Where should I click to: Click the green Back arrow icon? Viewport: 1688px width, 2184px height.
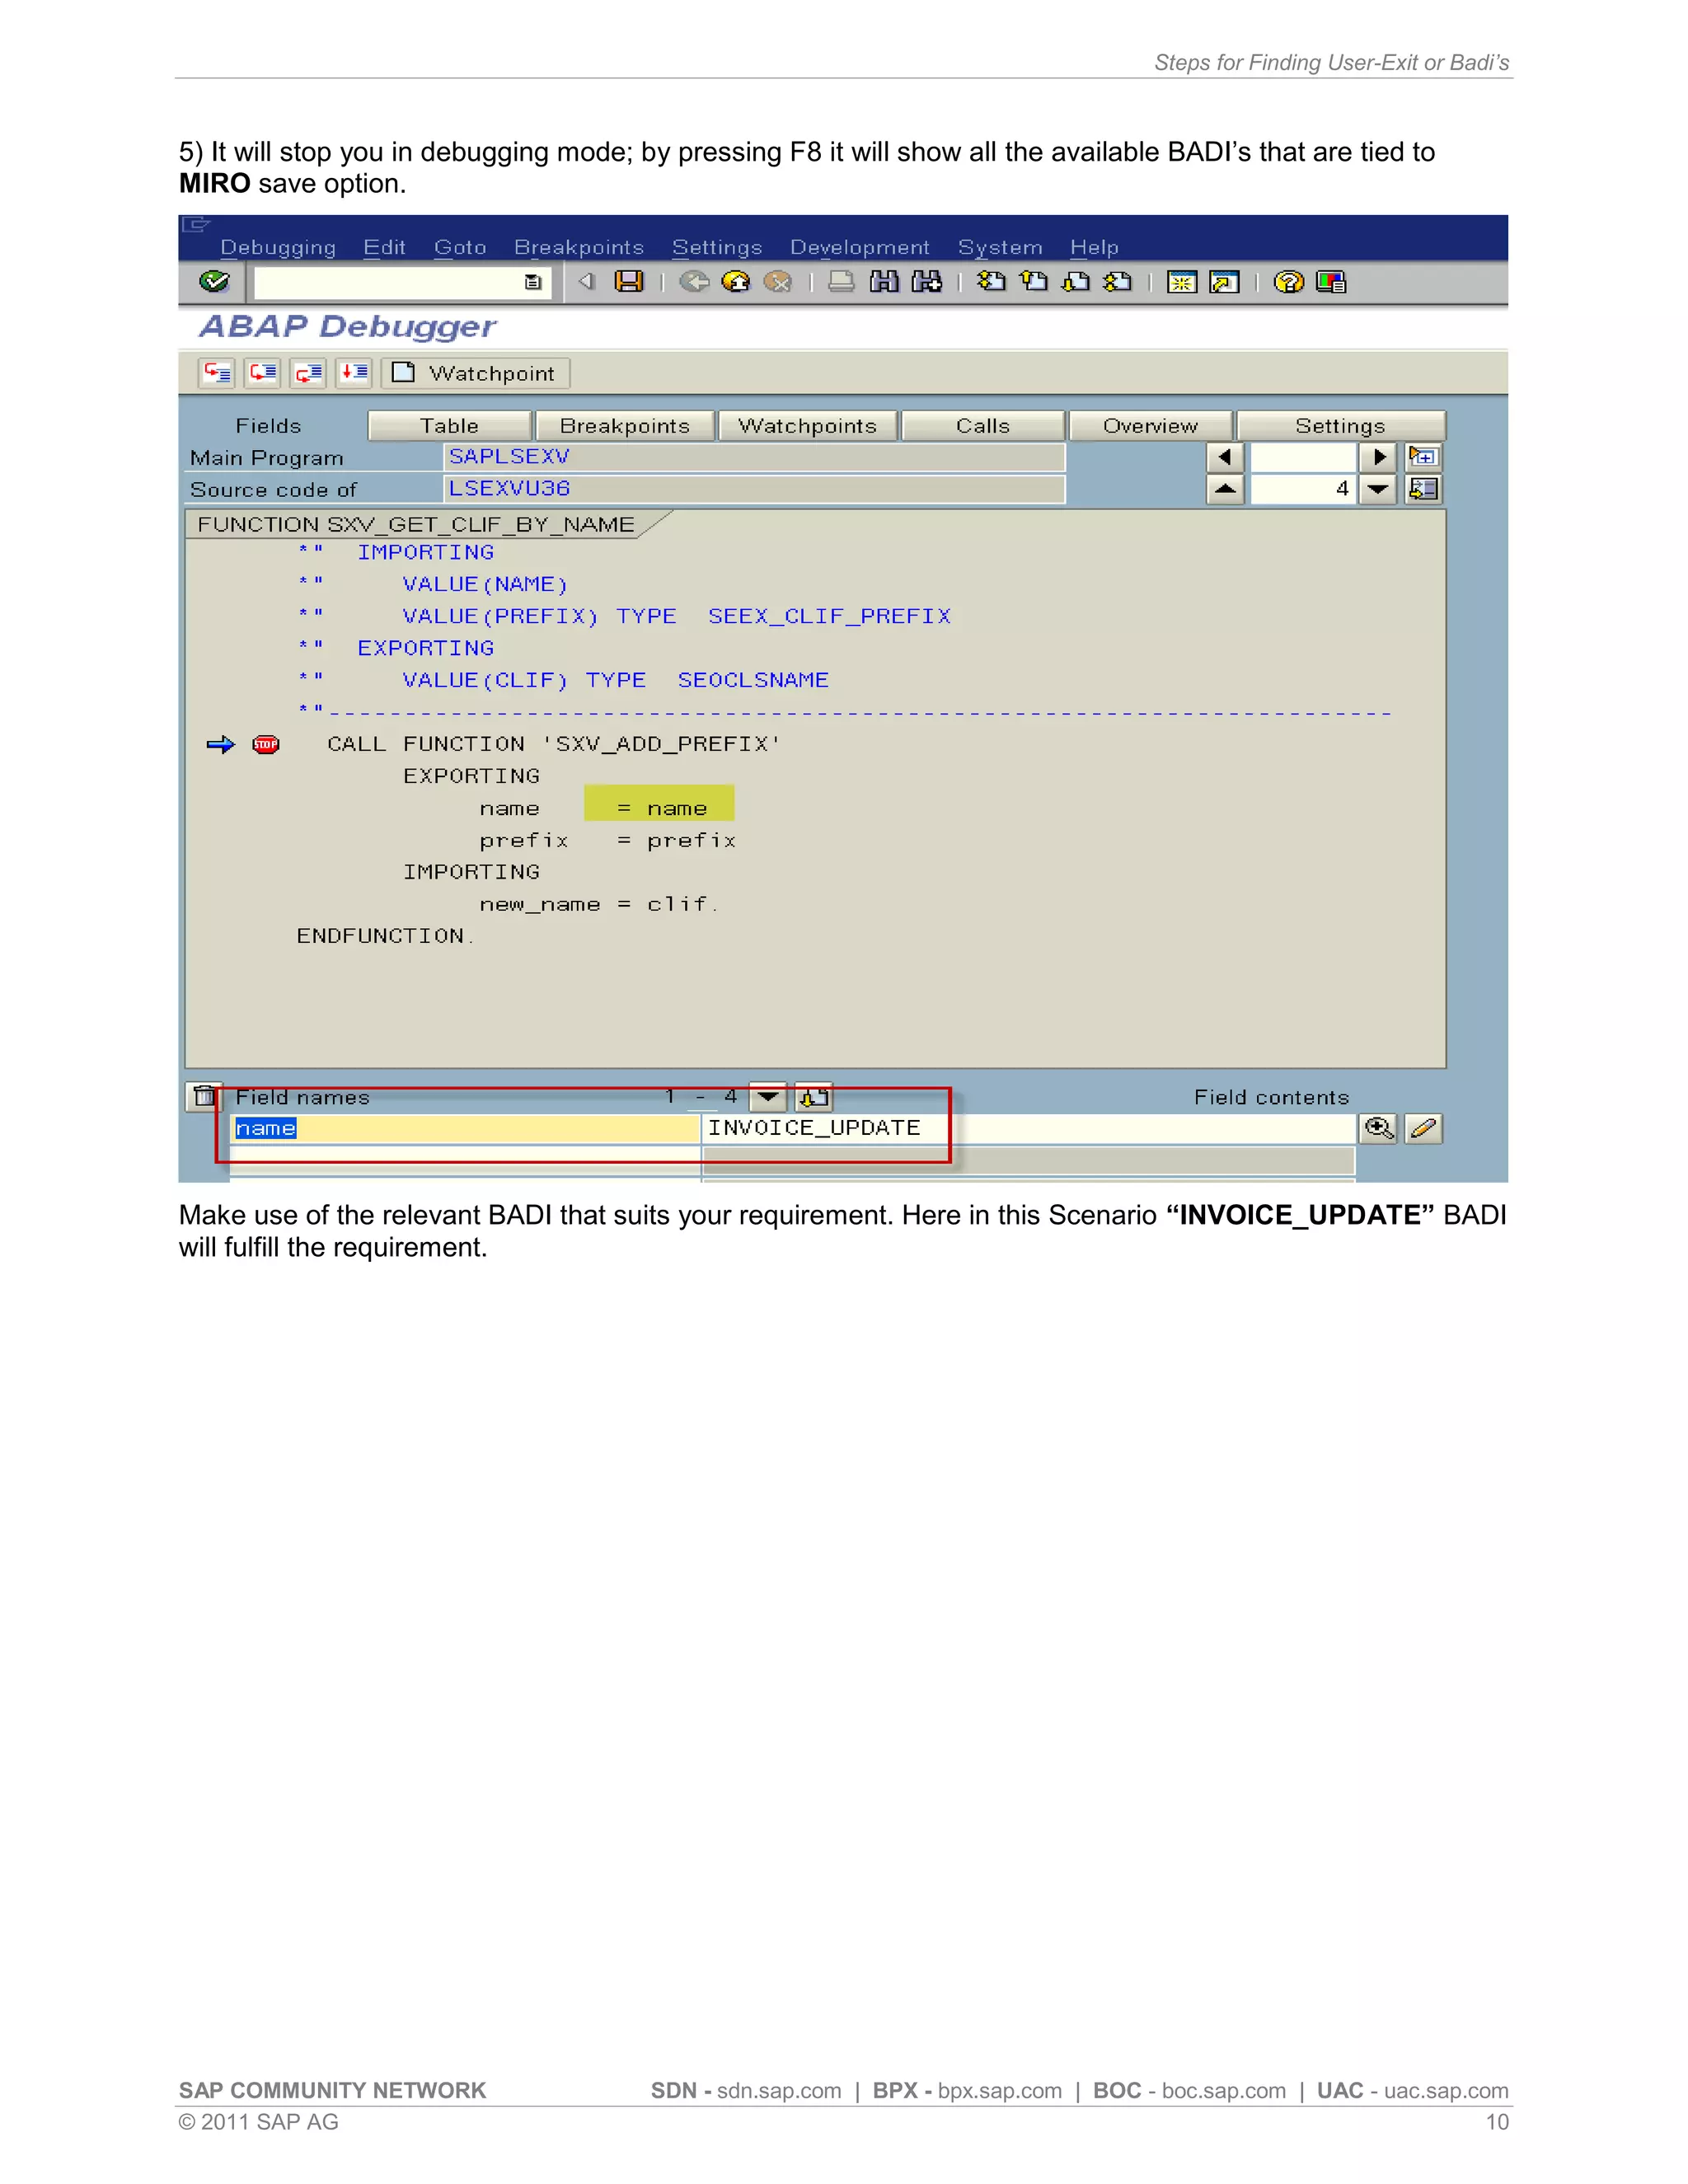click(694, 282)
